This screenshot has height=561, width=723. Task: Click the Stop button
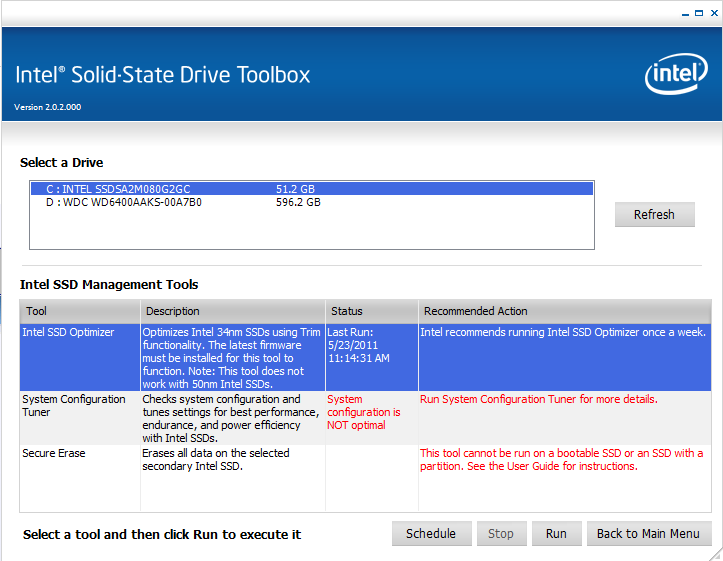[501, 534]
